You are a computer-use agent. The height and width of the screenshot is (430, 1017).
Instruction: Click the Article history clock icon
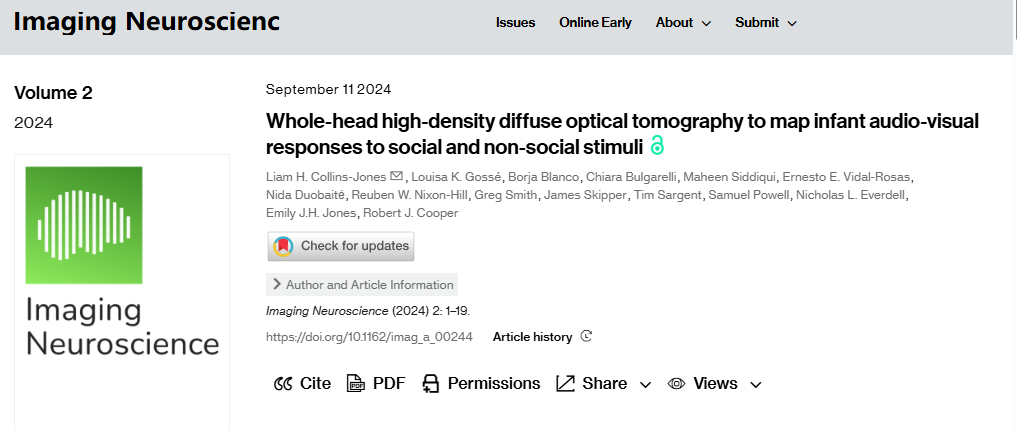(586, 337)
